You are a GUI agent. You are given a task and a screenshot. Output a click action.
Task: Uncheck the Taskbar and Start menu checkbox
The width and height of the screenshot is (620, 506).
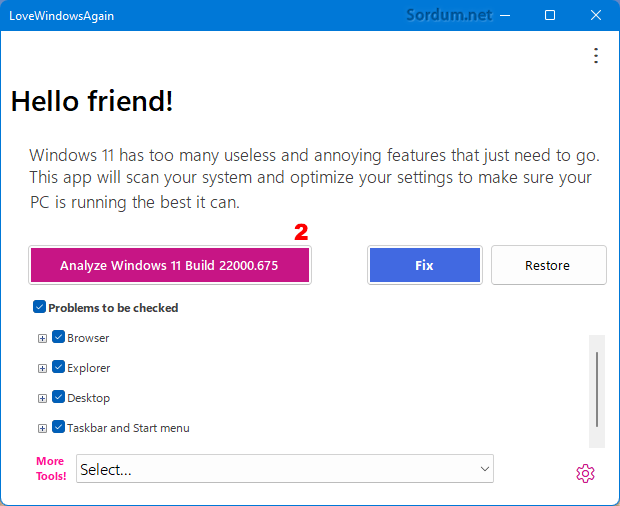[59, 427]
